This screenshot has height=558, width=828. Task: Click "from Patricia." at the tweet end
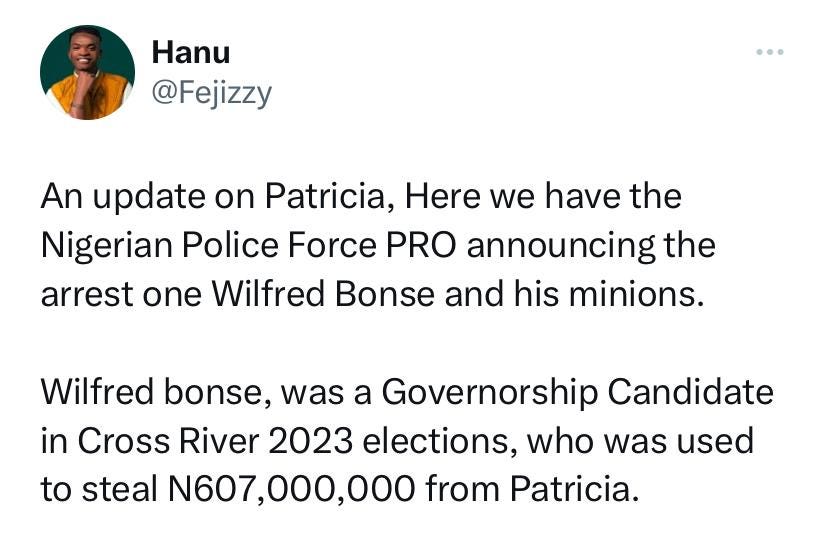pyautogui.click(x=532, y=489)
